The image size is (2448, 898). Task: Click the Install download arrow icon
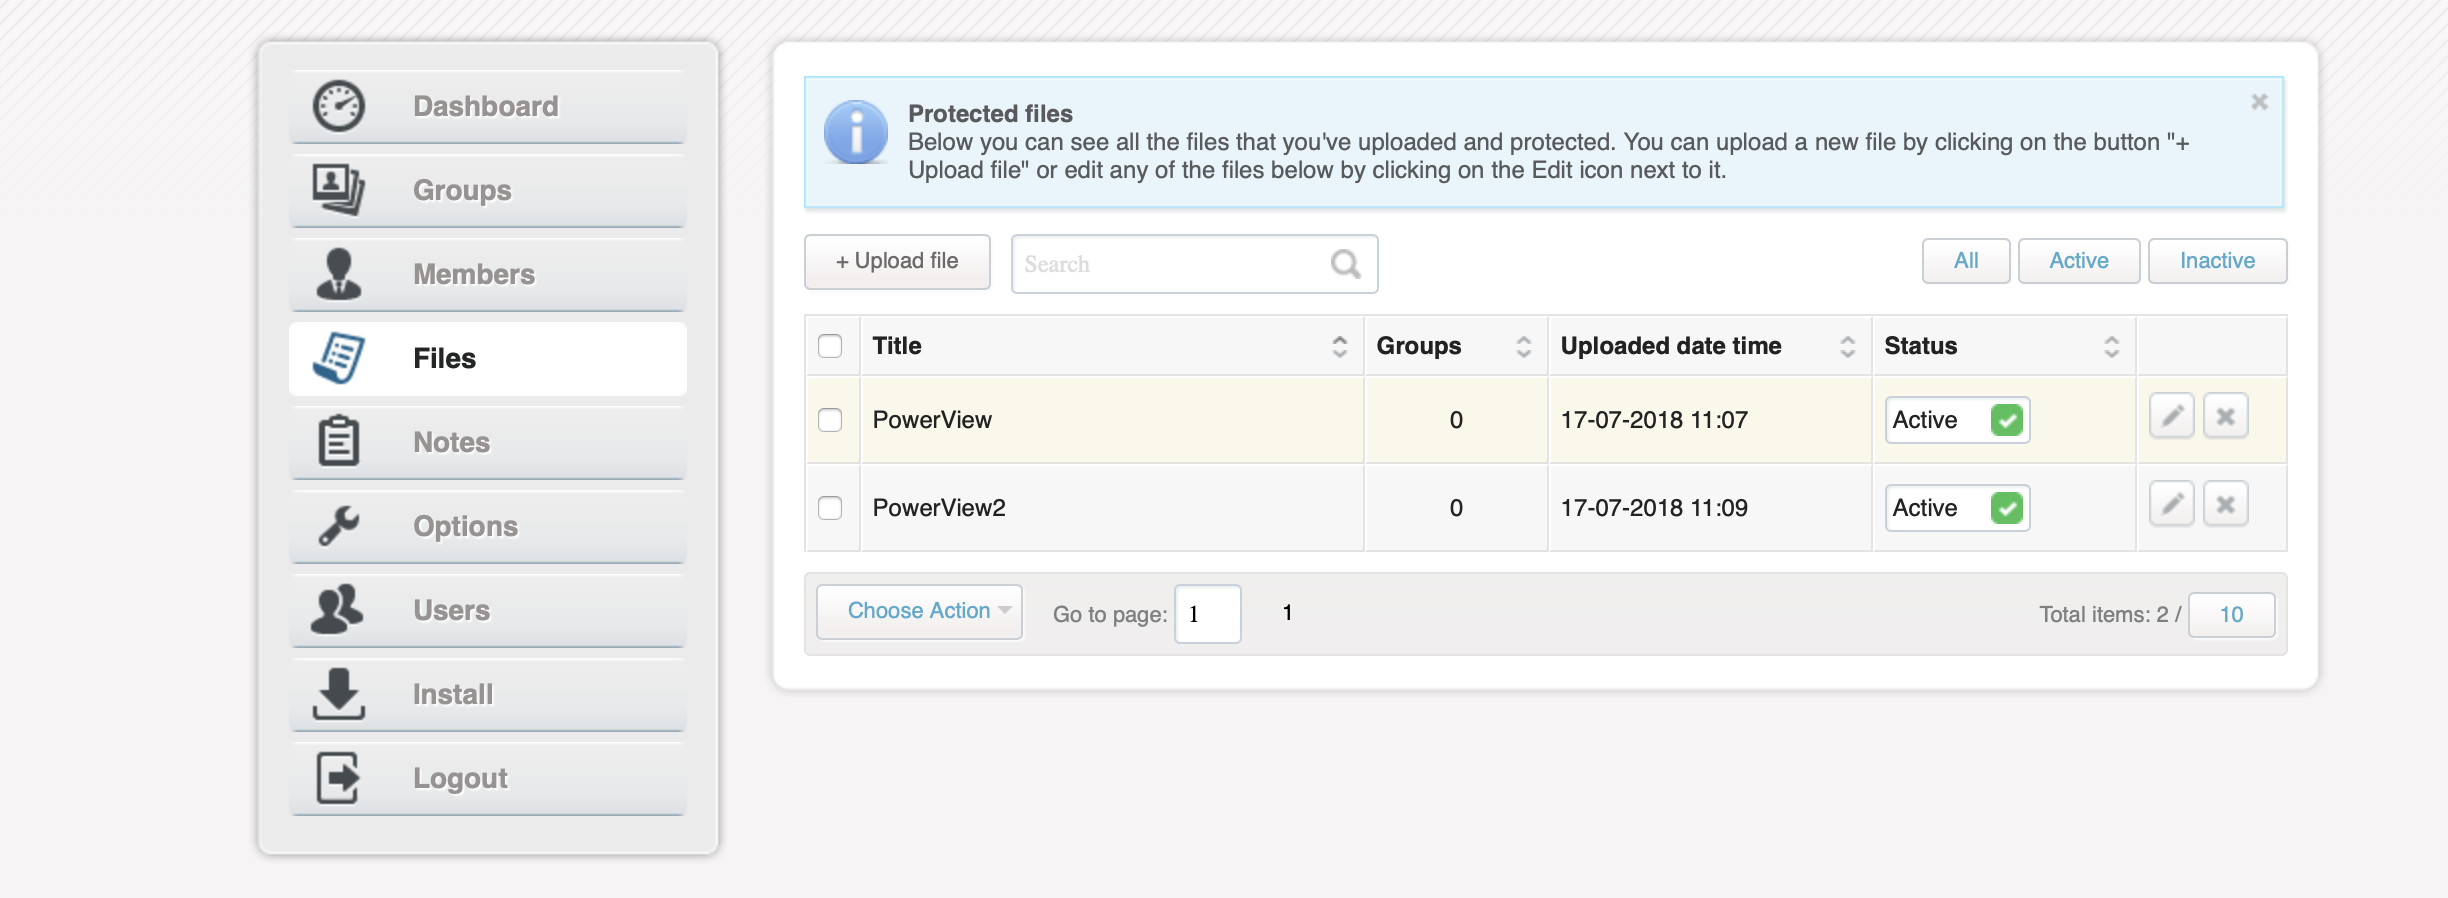tap(339, 693)
